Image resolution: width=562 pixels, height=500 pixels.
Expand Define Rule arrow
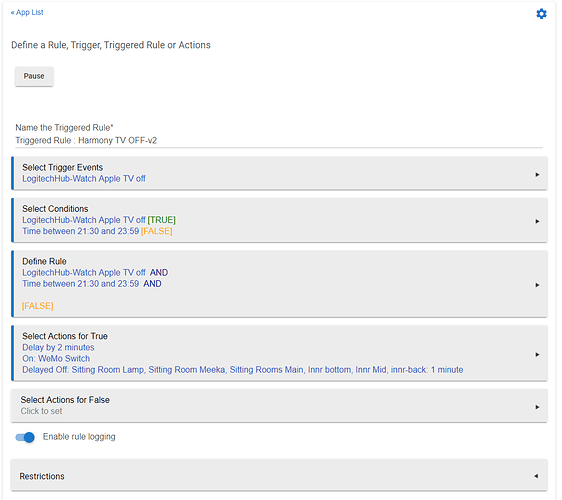point(537,285)
